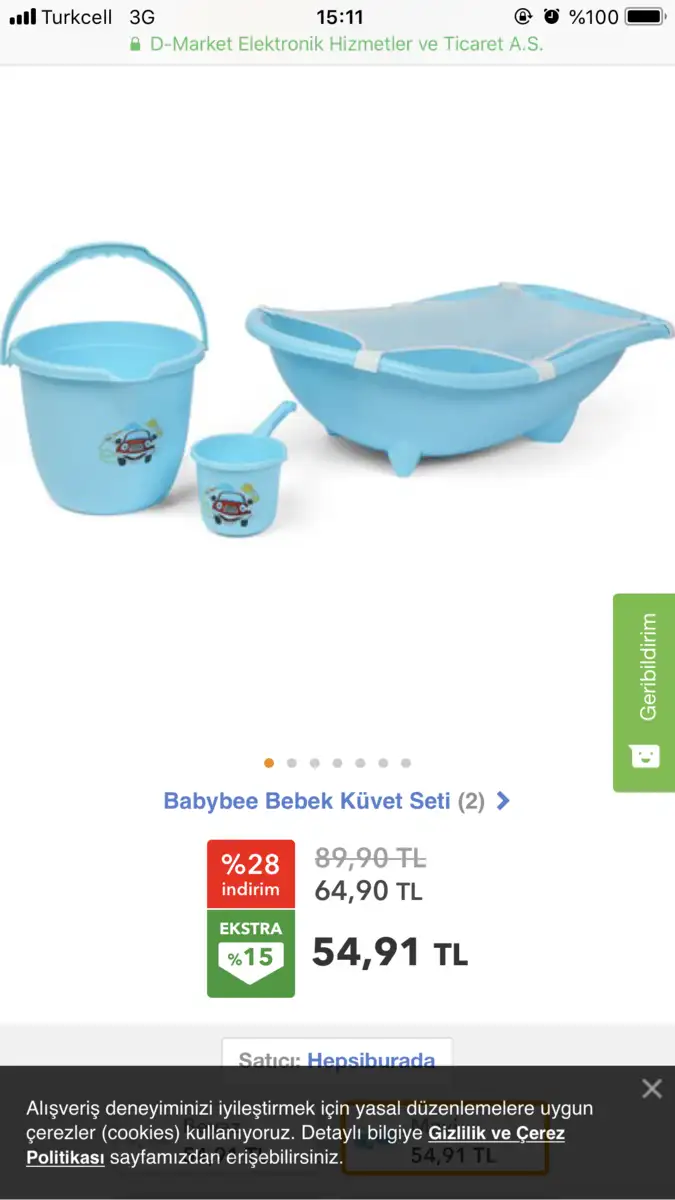Tap the alarm clock status icon
This screenshot has width=675, height=1200.
click(x=551, y=17)
